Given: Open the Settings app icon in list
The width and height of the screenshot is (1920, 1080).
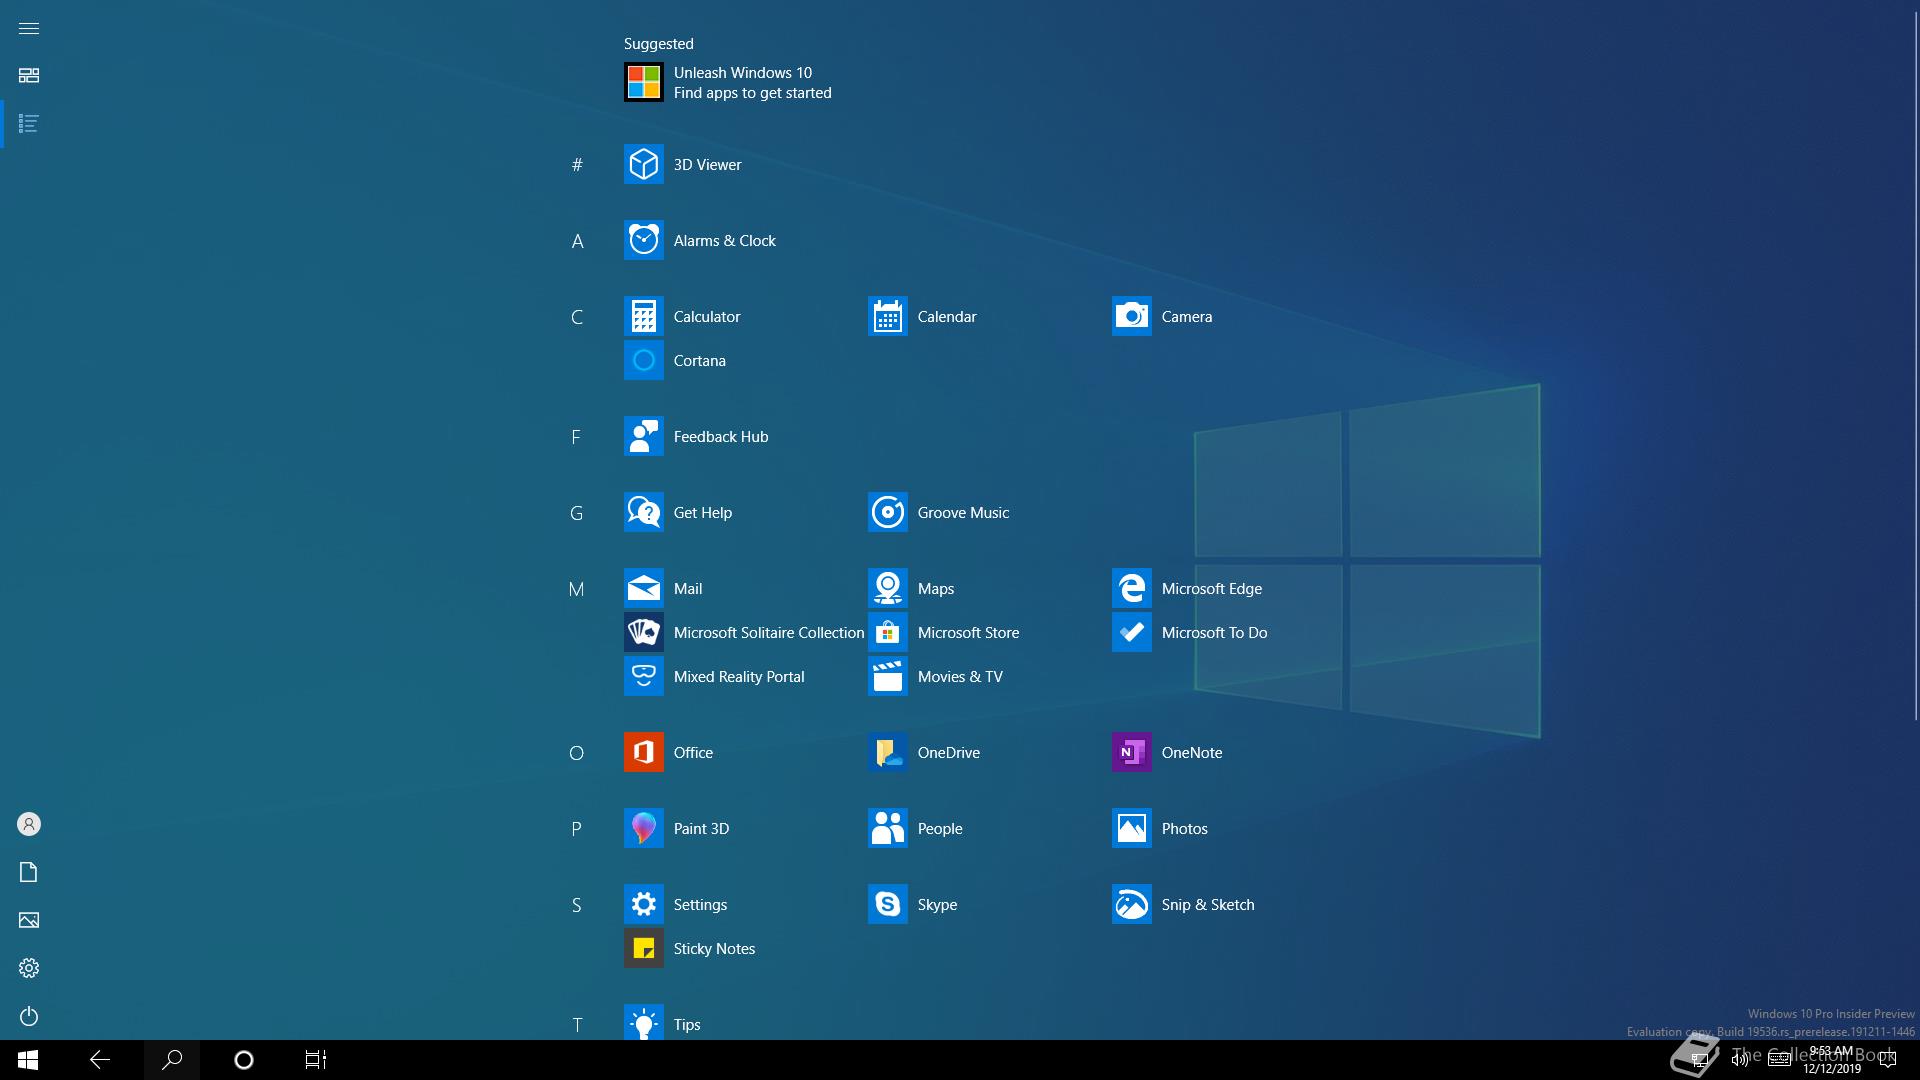Looking at the screenshot, I should [643, 904].
